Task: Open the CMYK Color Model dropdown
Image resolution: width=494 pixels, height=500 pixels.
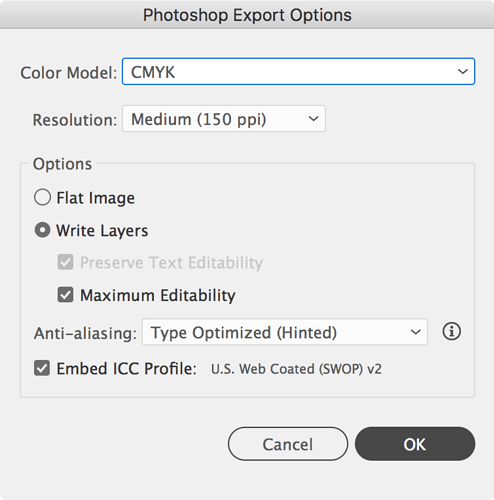Action: click(298, 71)
